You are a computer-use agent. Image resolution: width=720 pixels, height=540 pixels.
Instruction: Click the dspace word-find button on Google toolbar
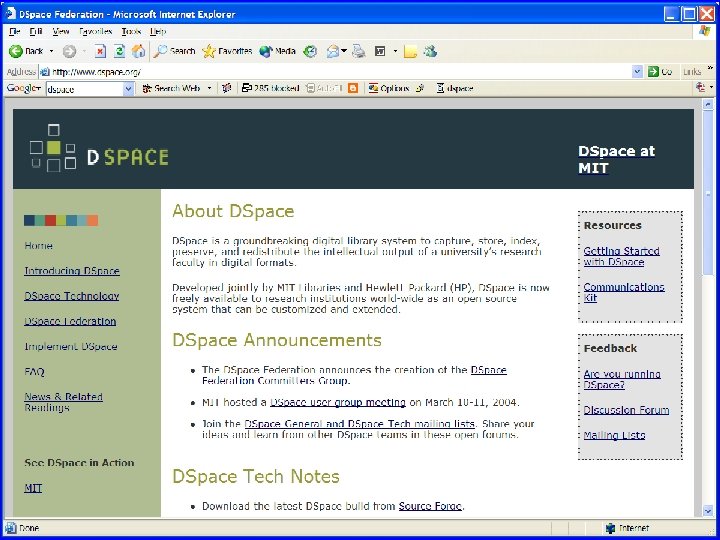pyautogui.click(x=455, y=88)
